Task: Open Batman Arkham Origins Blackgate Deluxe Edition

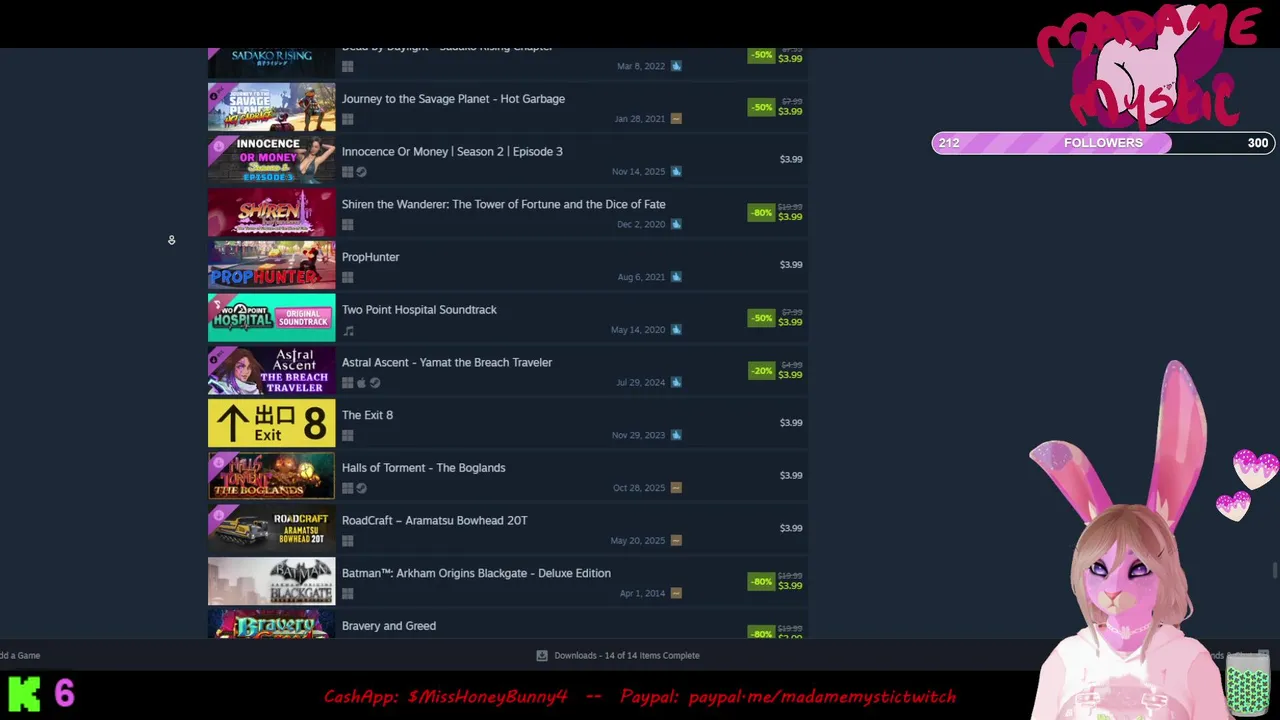Action: pos(476,574)
